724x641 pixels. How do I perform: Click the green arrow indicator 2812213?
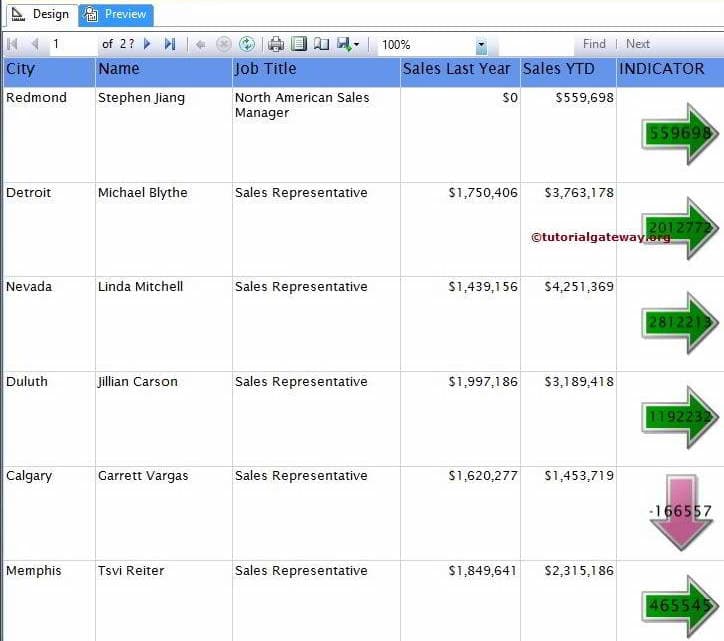(x=680, y=323)
